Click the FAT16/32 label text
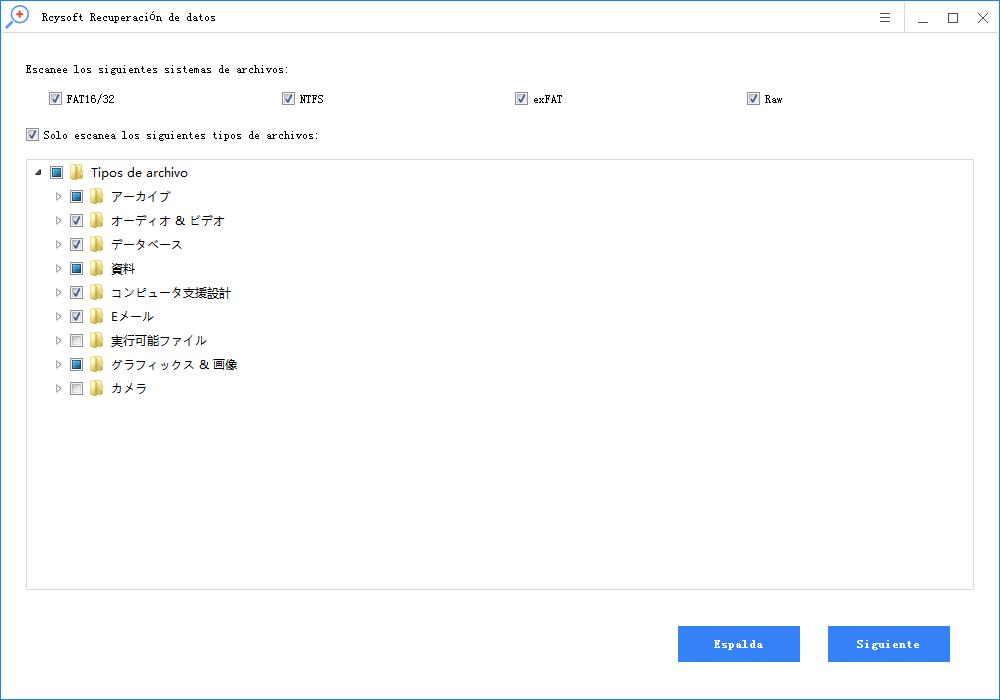1000x700 pixels. point(91,99)
